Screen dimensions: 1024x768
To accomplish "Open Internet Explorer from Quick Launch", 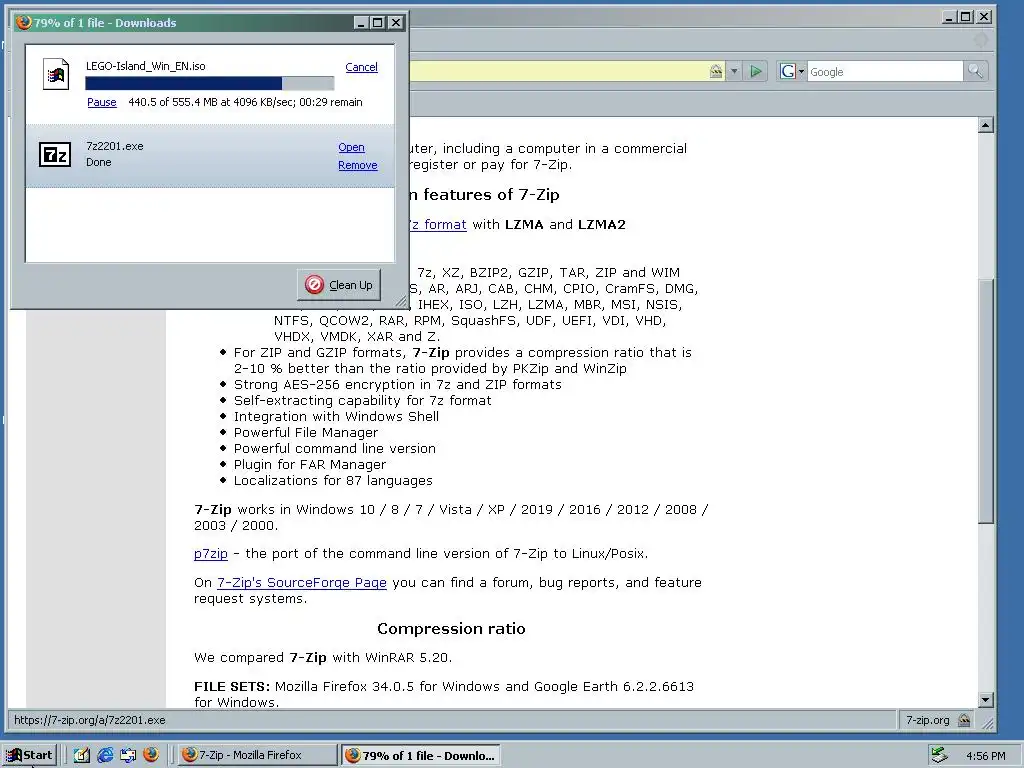I will 105,755.
